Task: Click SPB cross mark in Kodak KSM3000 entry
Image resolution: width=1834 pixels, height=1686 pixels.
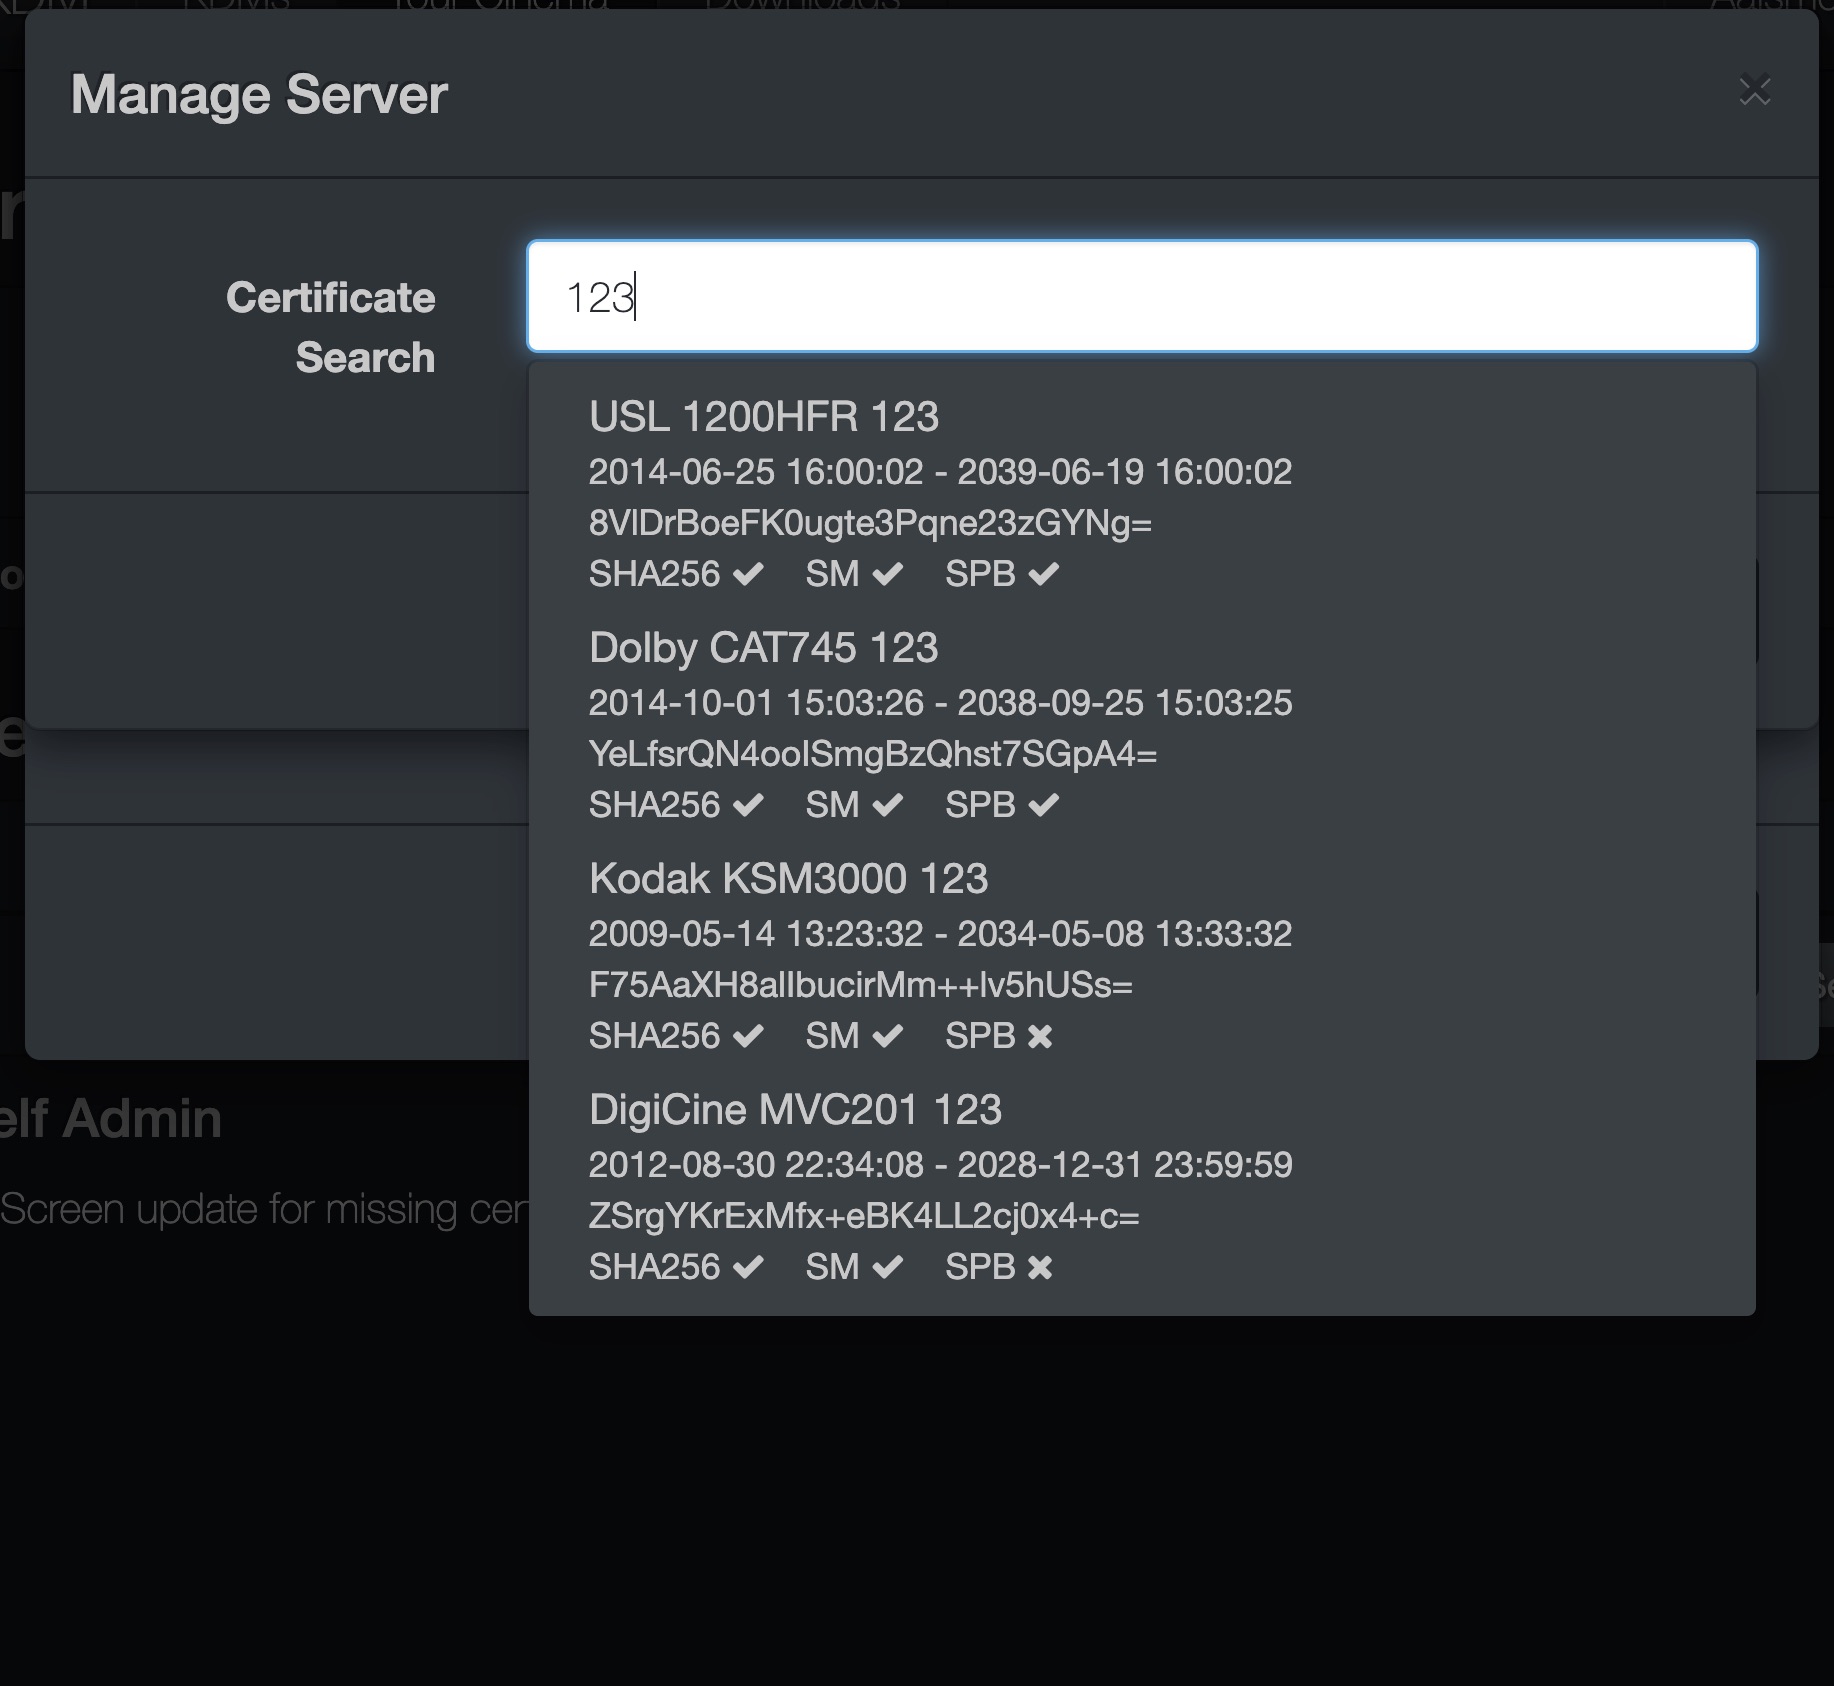Action: 1040,1036
